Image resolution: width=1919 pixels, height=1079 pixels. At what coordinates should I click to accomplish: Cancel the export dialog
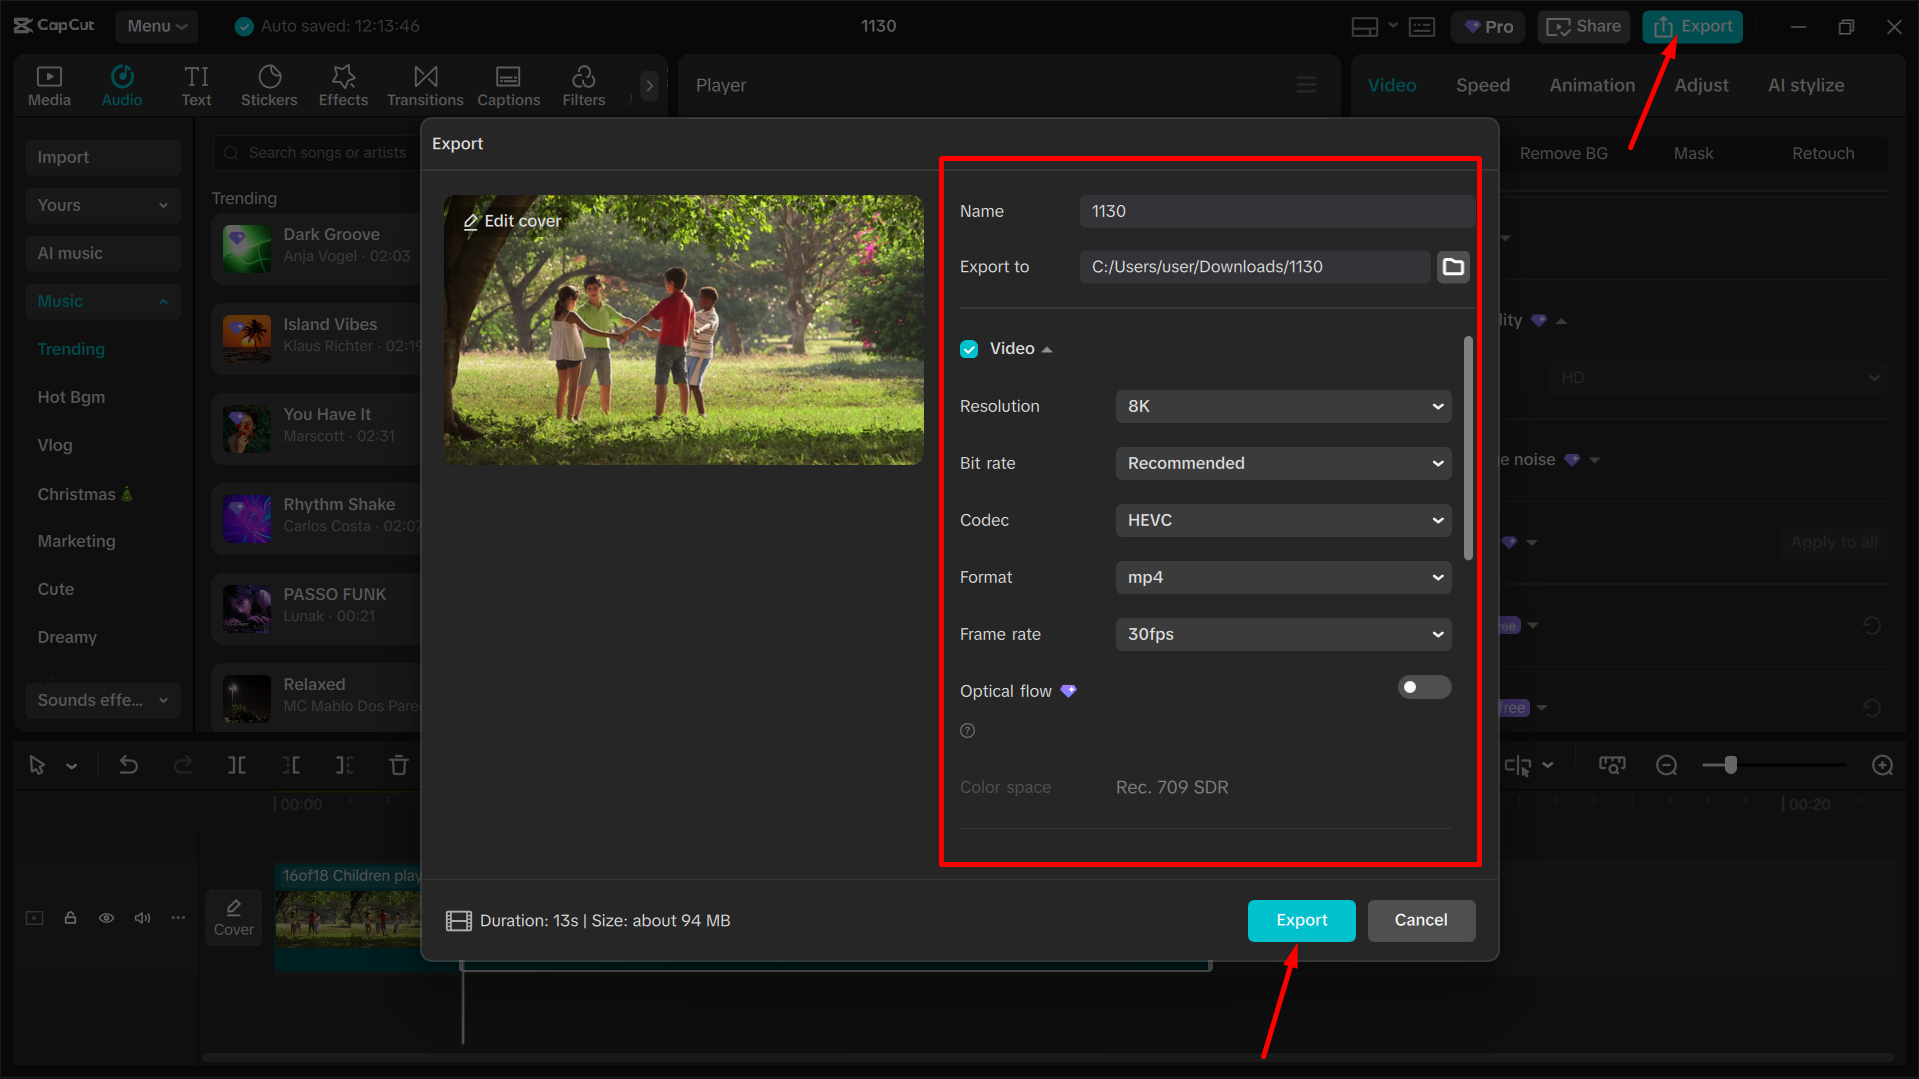[x=1421, y=920]
